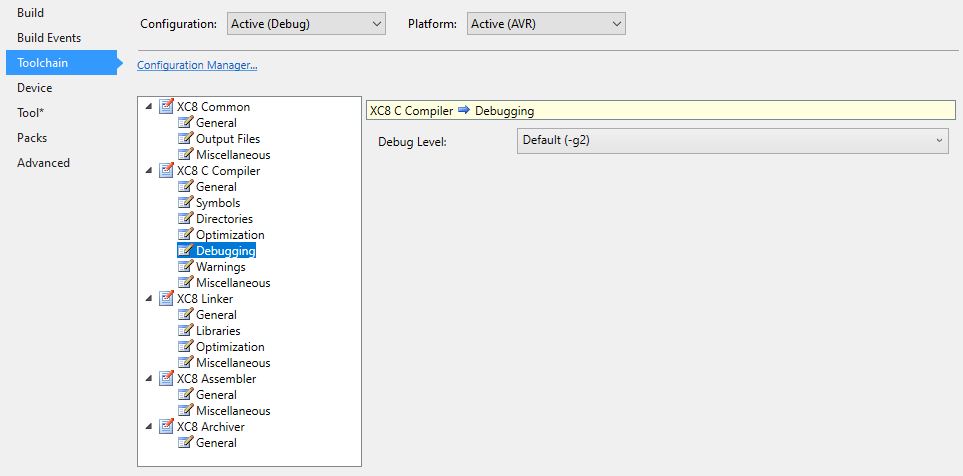Click the XC8 C Compiler folder icon
963x476 pixels.
tap(166, 171)
